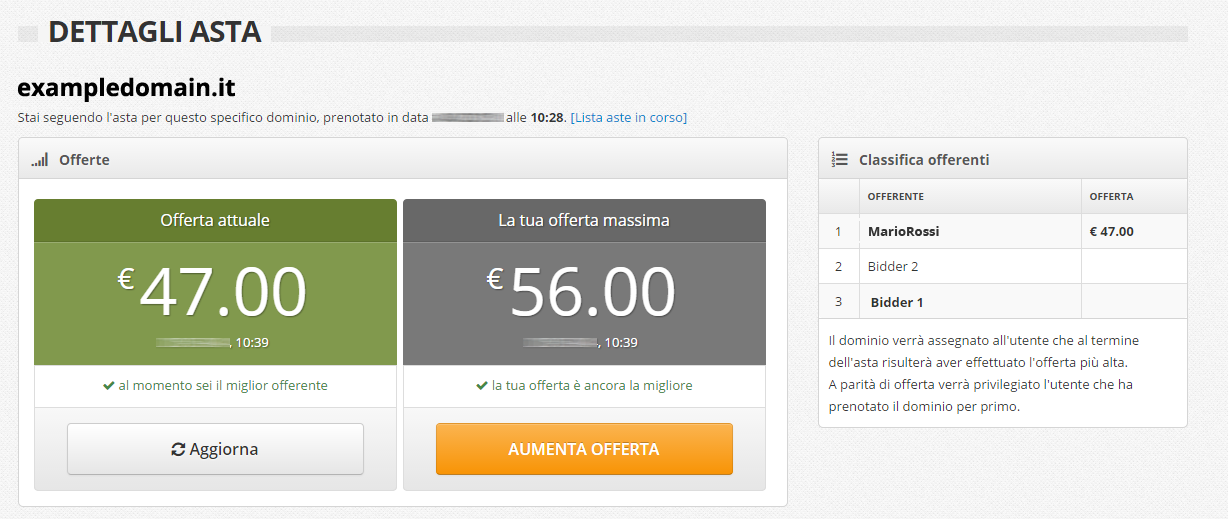Screen dimensions: 1228x519
Task: Click the refresh arrows icon in Aggiorna
Action: [178, 450]
